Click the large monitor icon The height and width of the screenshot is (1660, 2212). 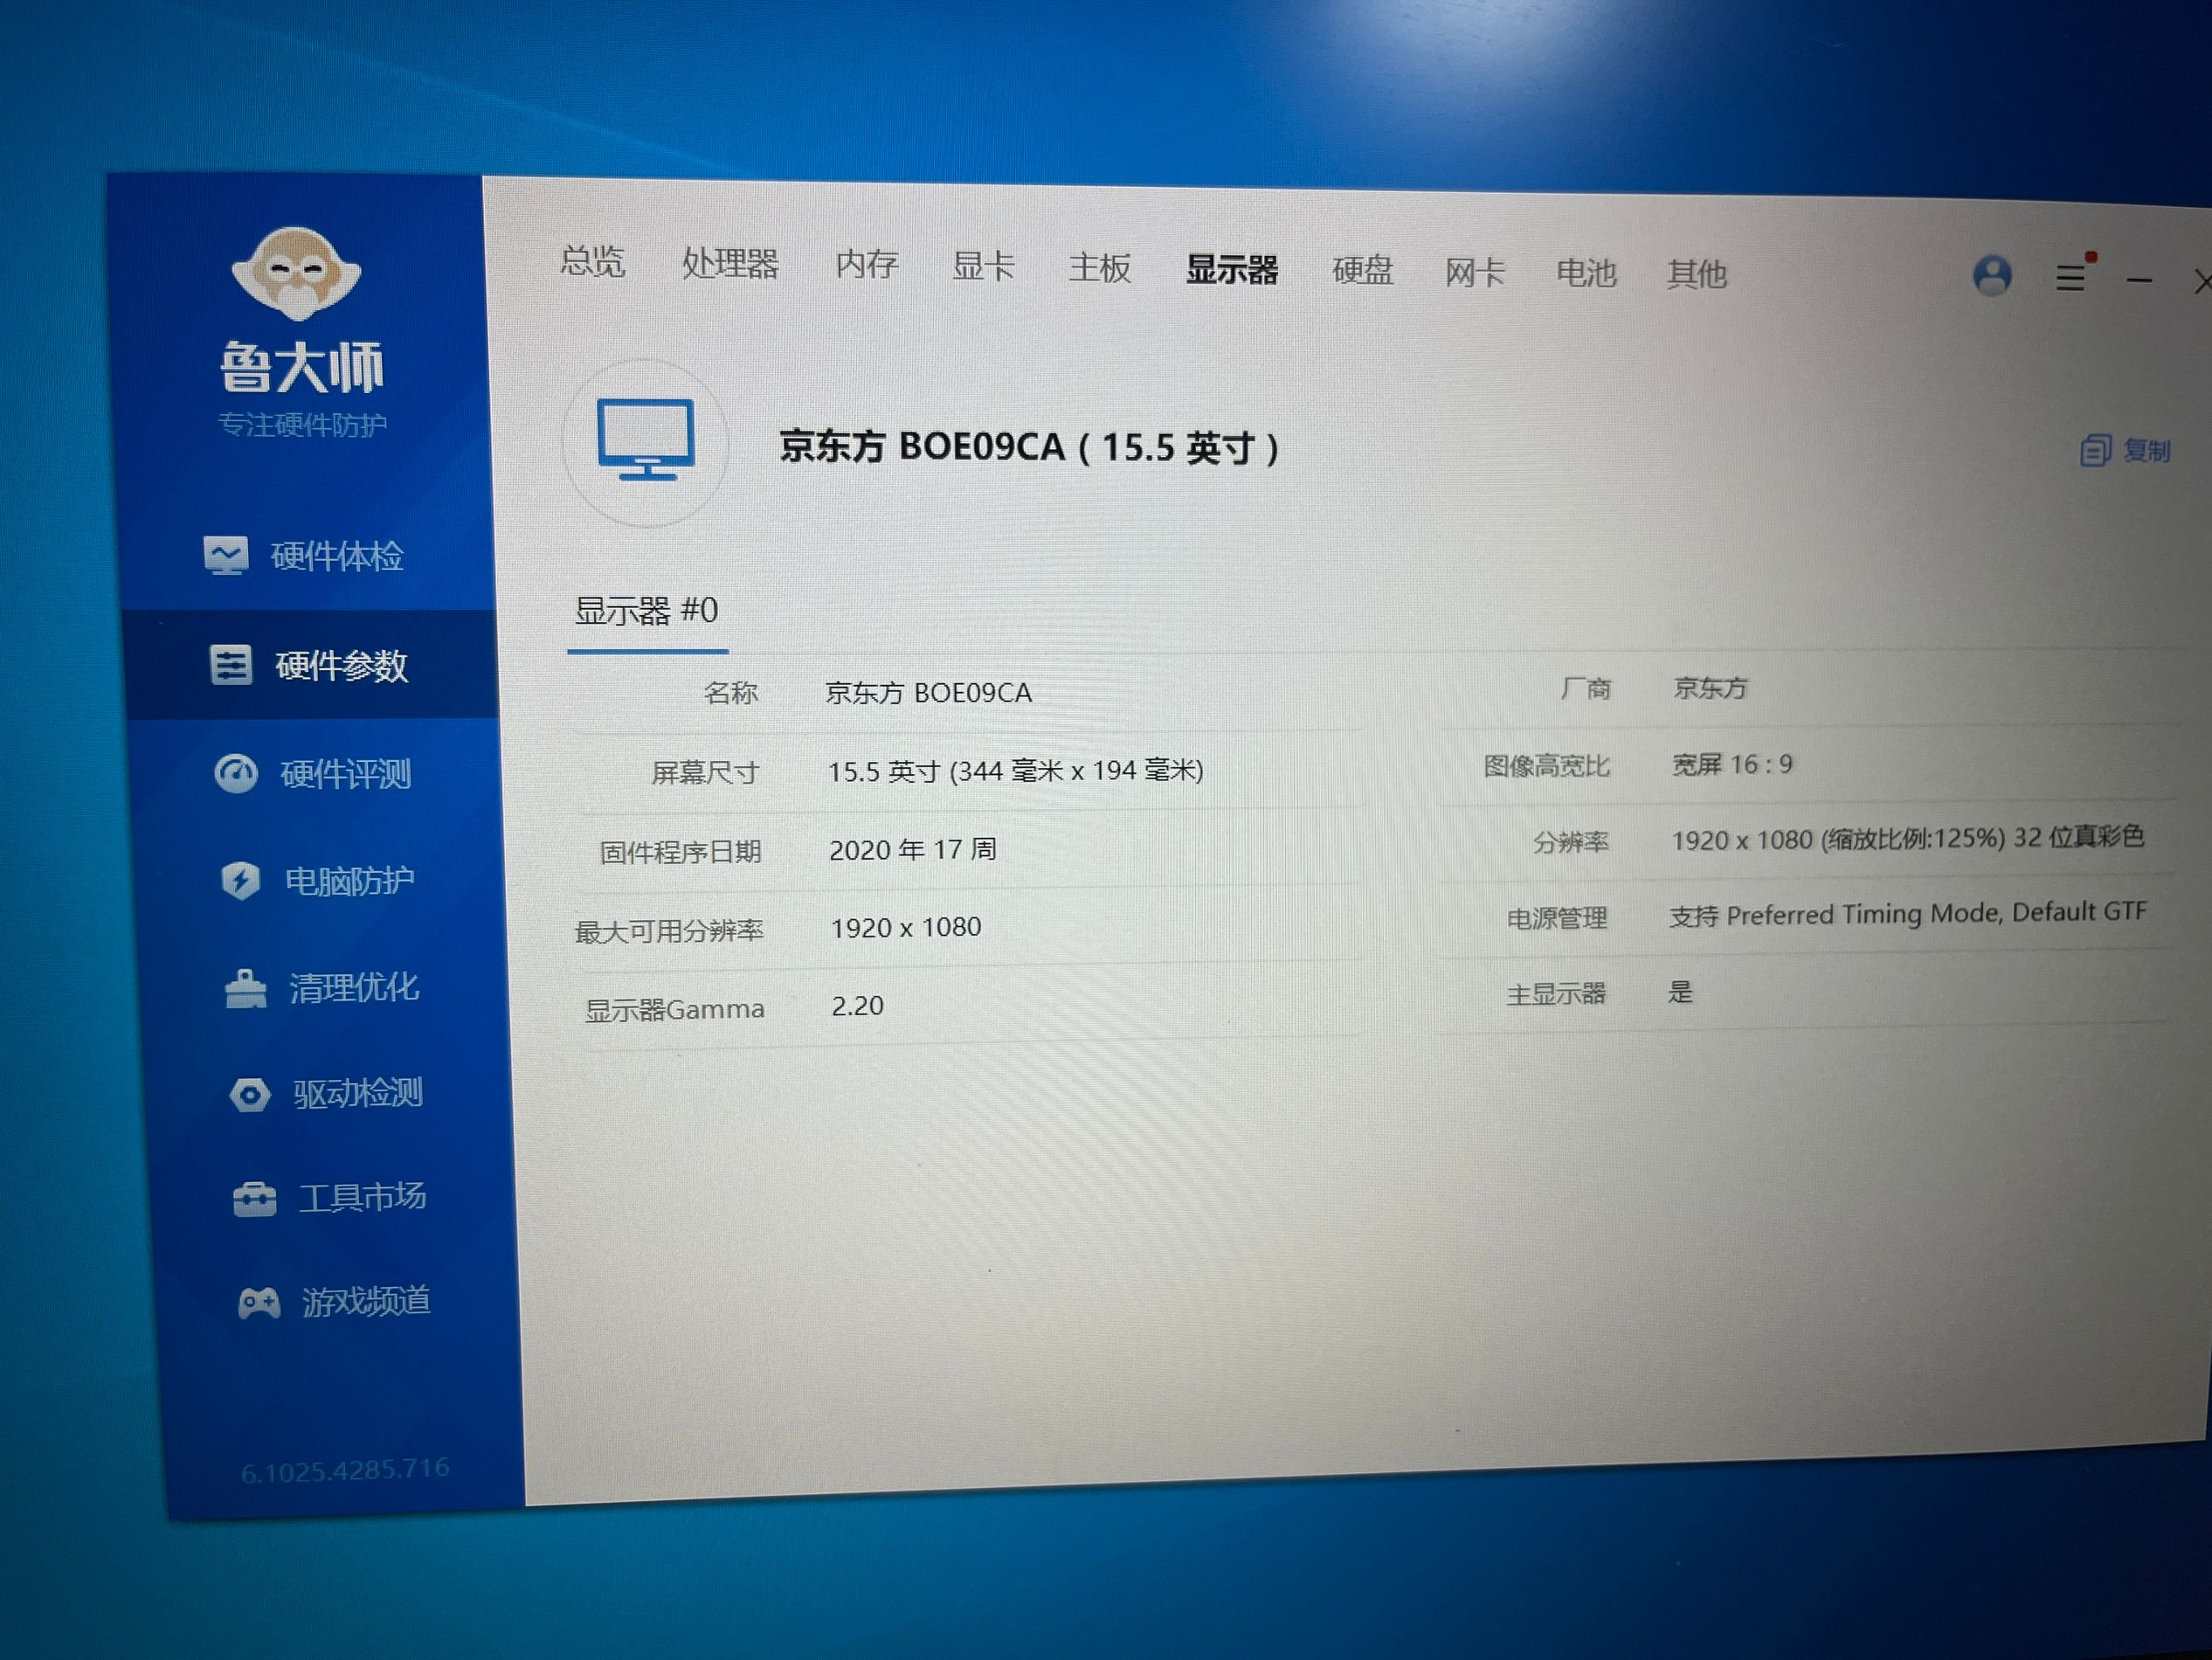[x=645, y=441]
